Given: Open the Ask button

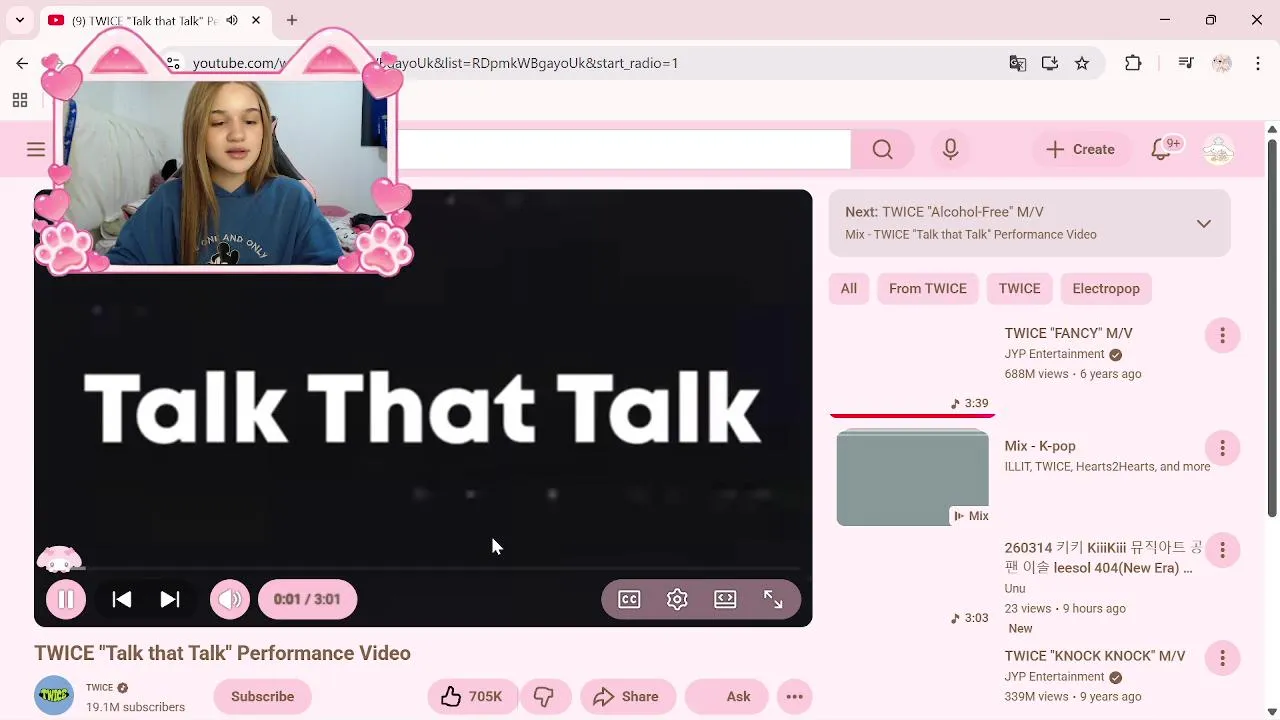Looking at the screenshot, I should 725,696.
